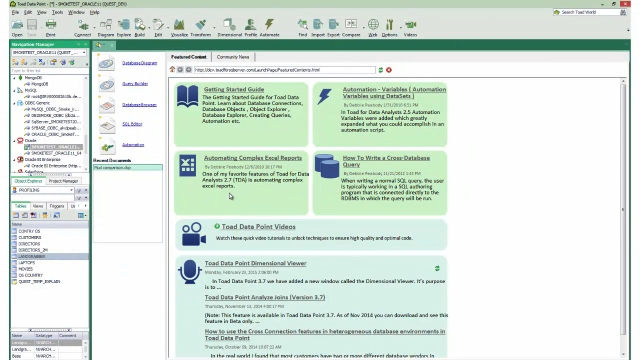
Task: Select the MOVIES table
Action: 25,269
